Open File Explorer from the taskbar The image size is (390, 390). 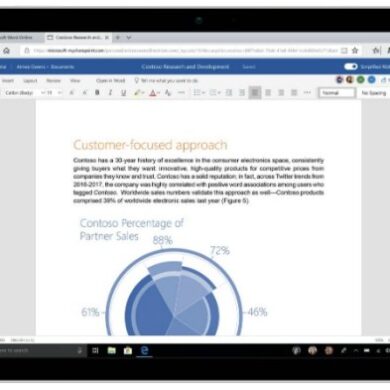point(112,350)
